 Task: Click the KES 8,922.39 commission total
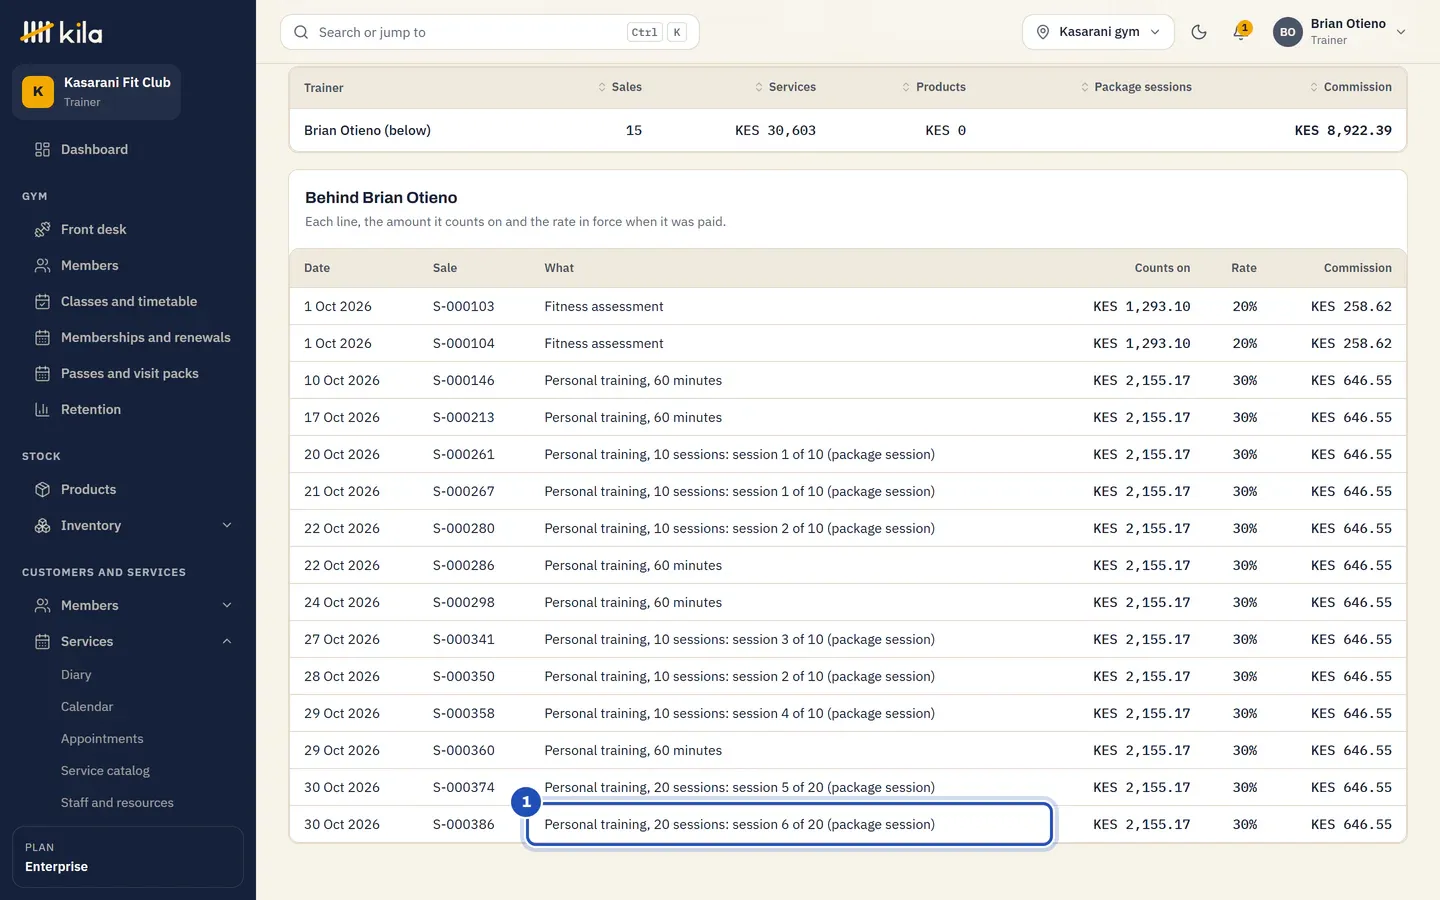point(1343,130)
